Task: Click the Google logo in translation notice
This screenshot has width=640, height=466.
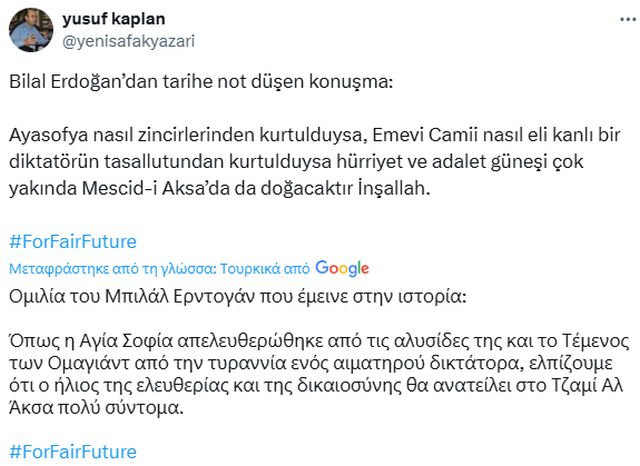Action: (x=342, y=268)
